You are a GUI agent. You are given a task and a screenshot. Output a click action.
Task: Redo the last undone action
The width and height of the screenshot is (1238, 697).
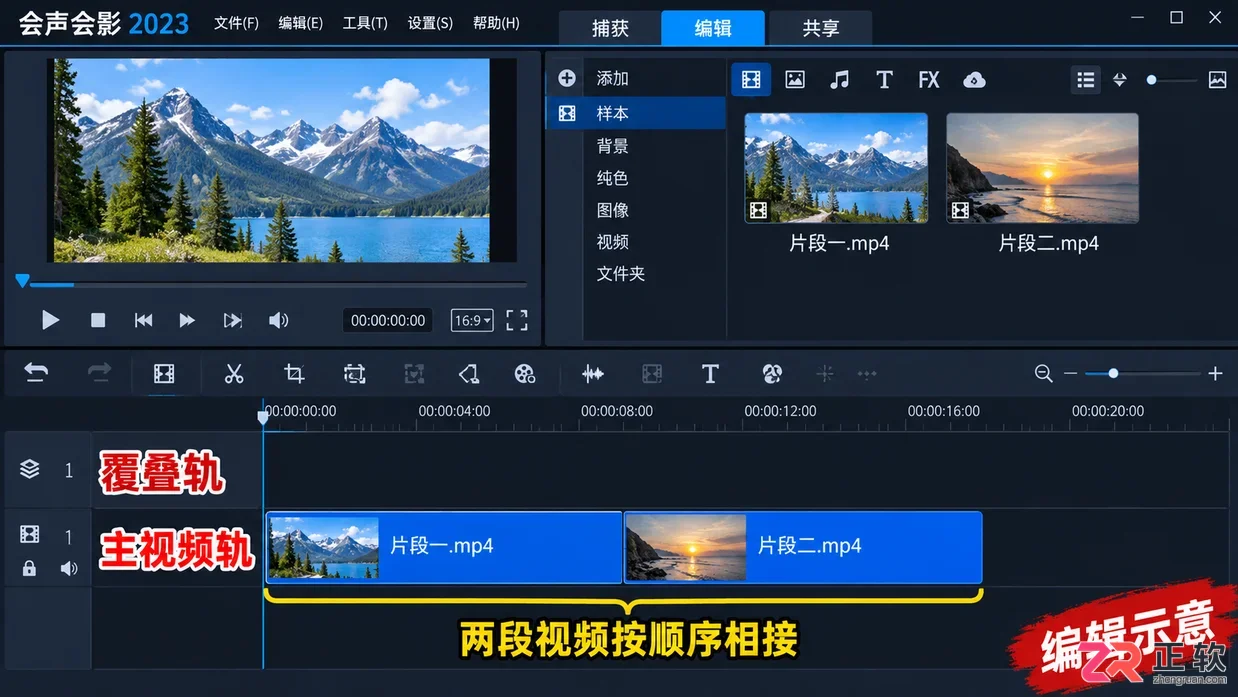point(99,373)
